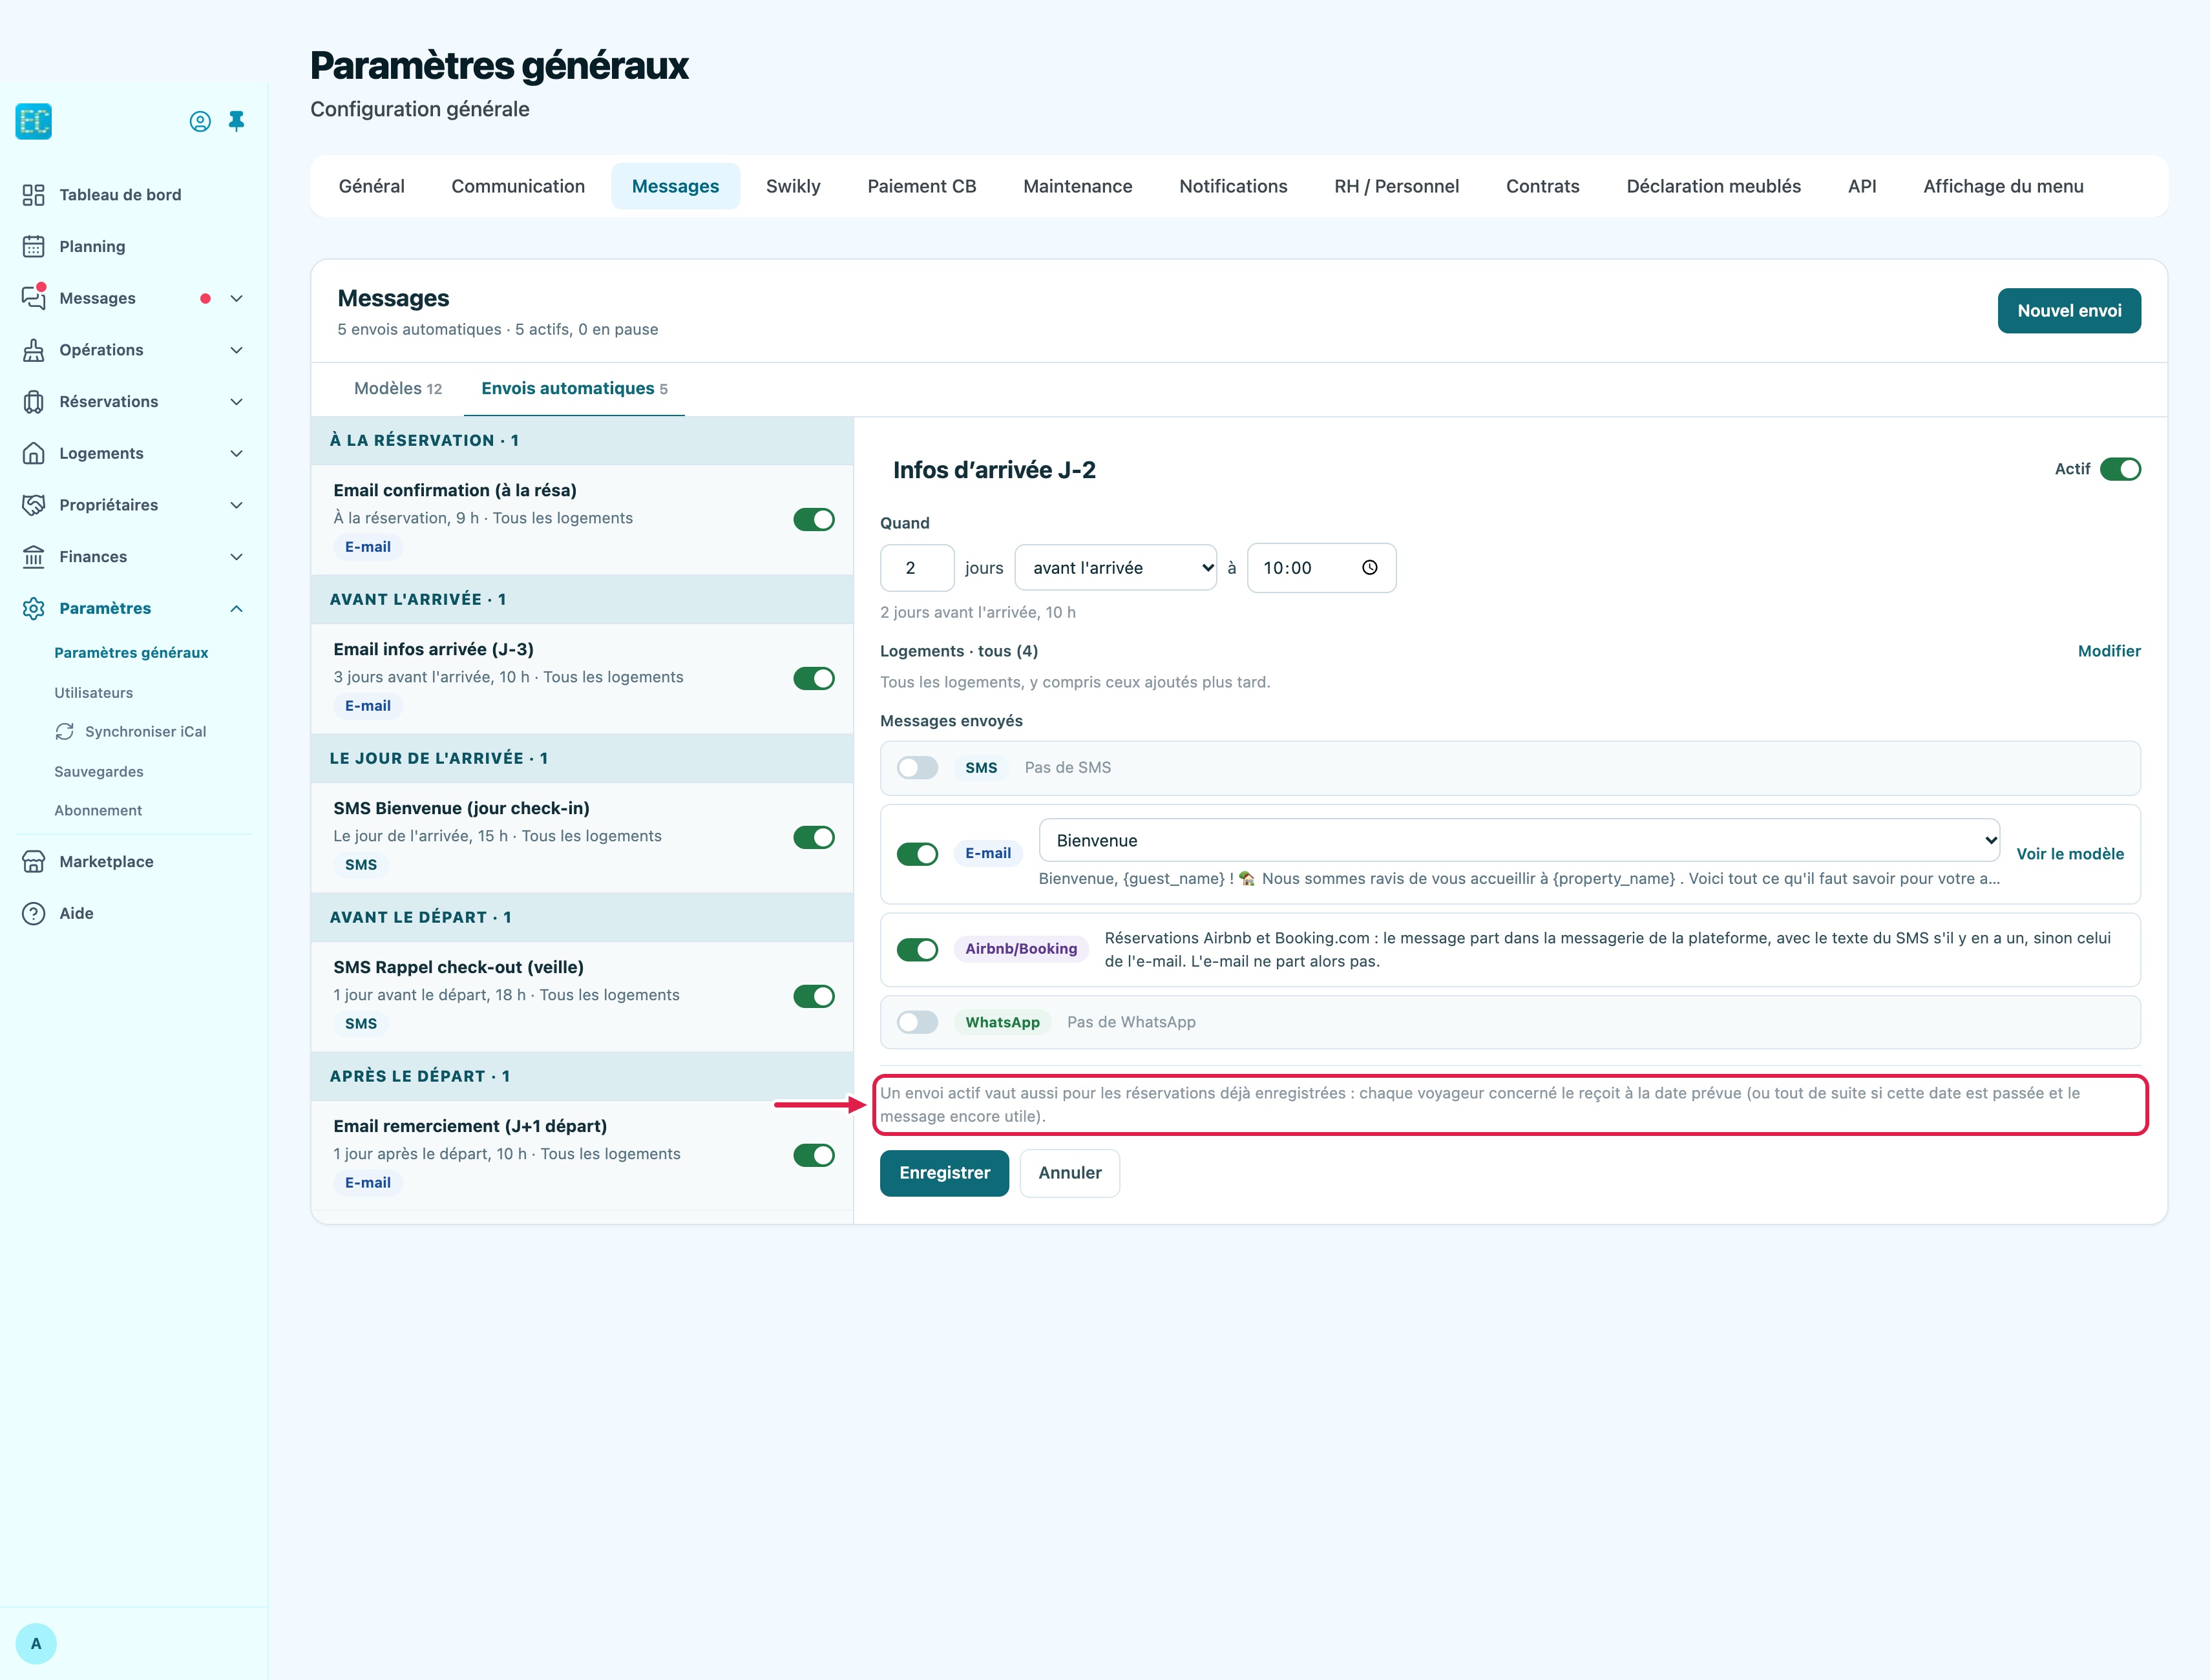The height and width of the screenshot is (1680, 2210).
Task: Click the Marketplace store icon
Action: pos(34,861)
